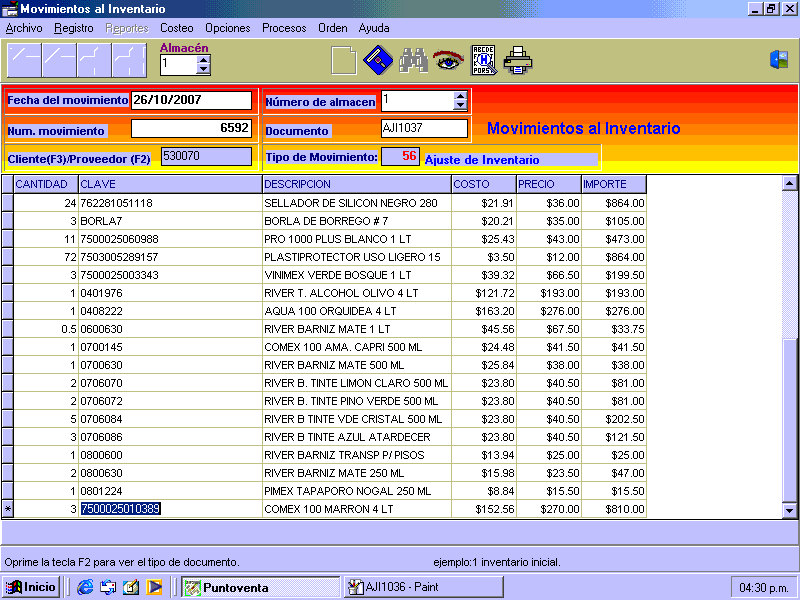Click the ABCDE letter grid icon
Viewport: 800px width, 600px height.
(x=483, y=61)
